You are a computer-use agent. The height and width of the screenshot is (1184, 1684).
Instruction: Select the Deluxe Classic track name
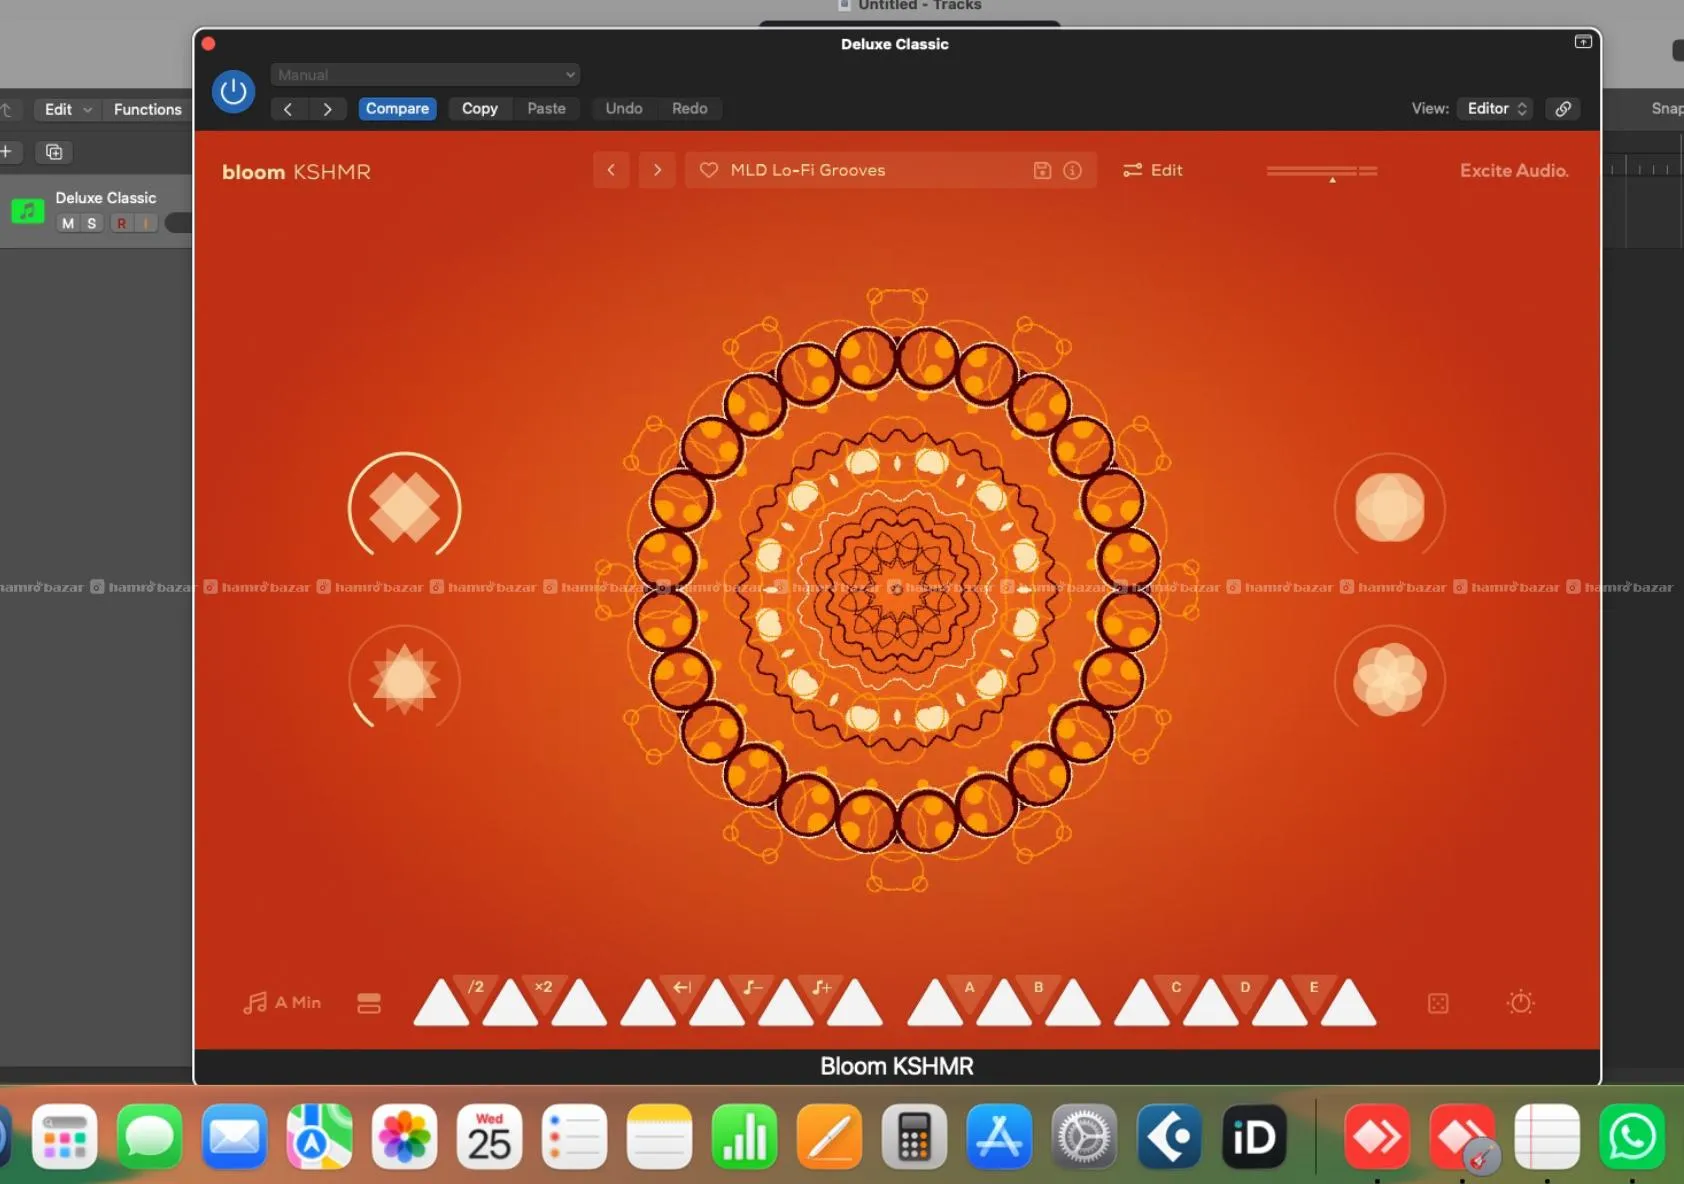tap(106, 198)
